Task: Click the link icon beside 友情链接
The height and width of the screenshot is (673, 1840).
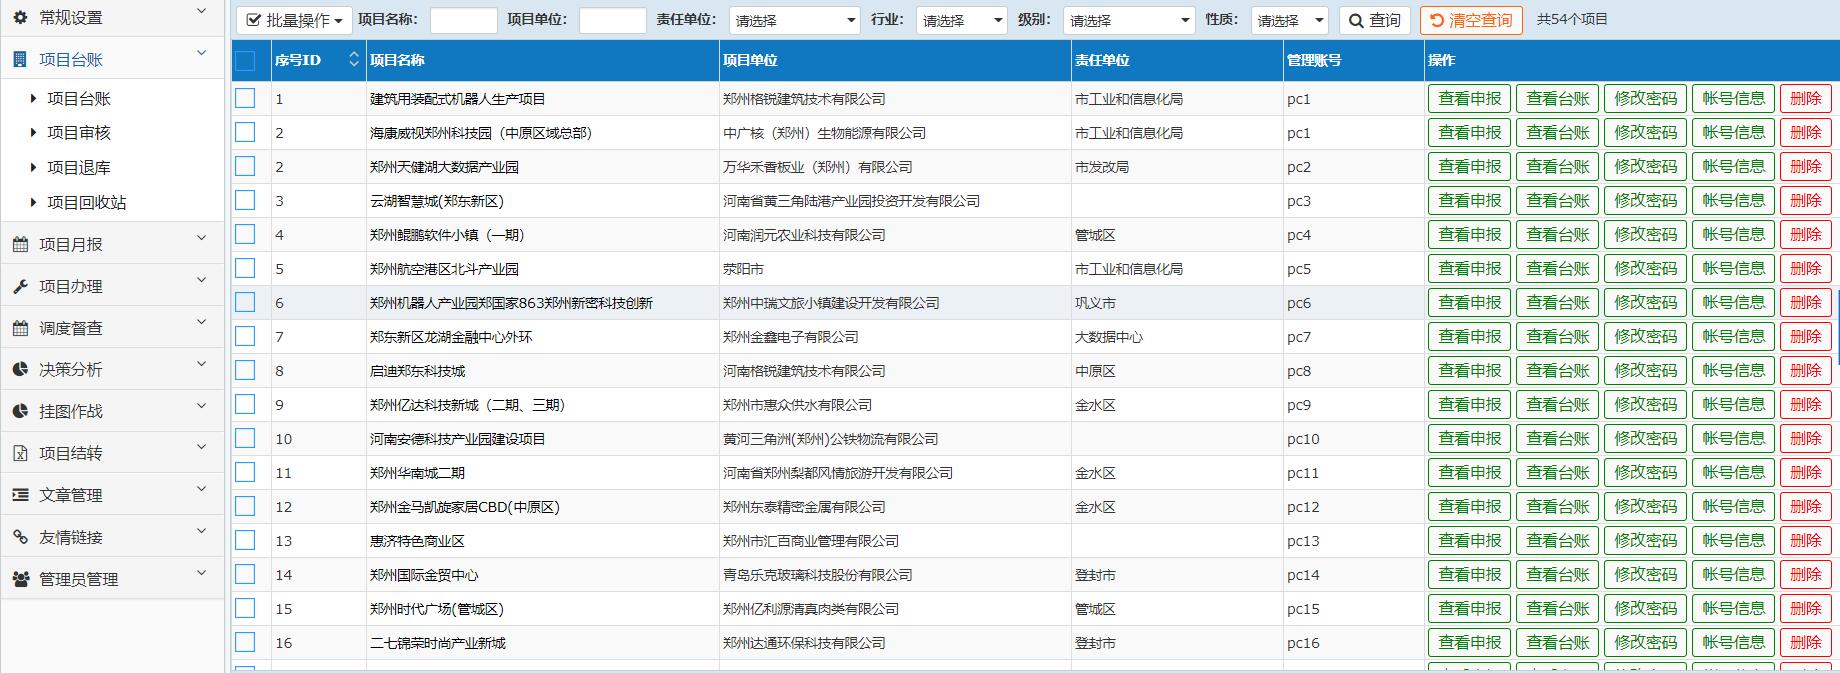Action: point(20,537)
